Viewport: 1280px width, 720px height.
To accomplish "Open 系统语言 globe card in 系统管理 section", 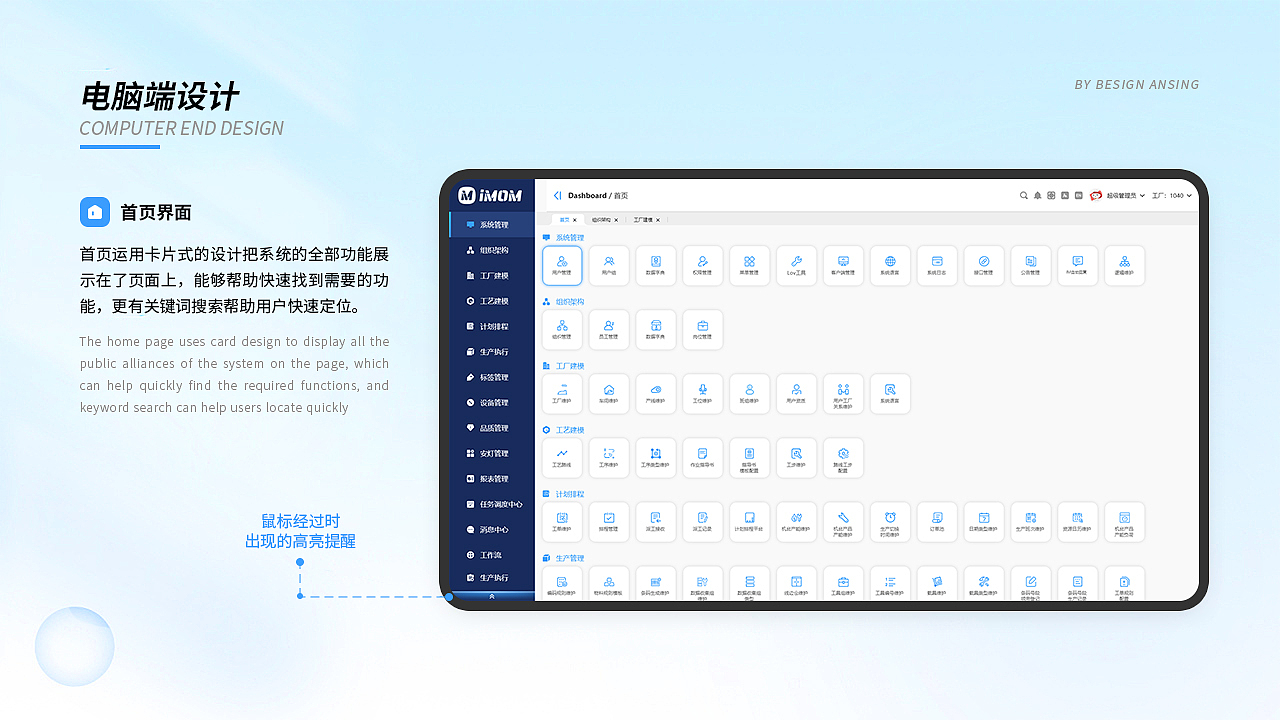I will (890, 266).
